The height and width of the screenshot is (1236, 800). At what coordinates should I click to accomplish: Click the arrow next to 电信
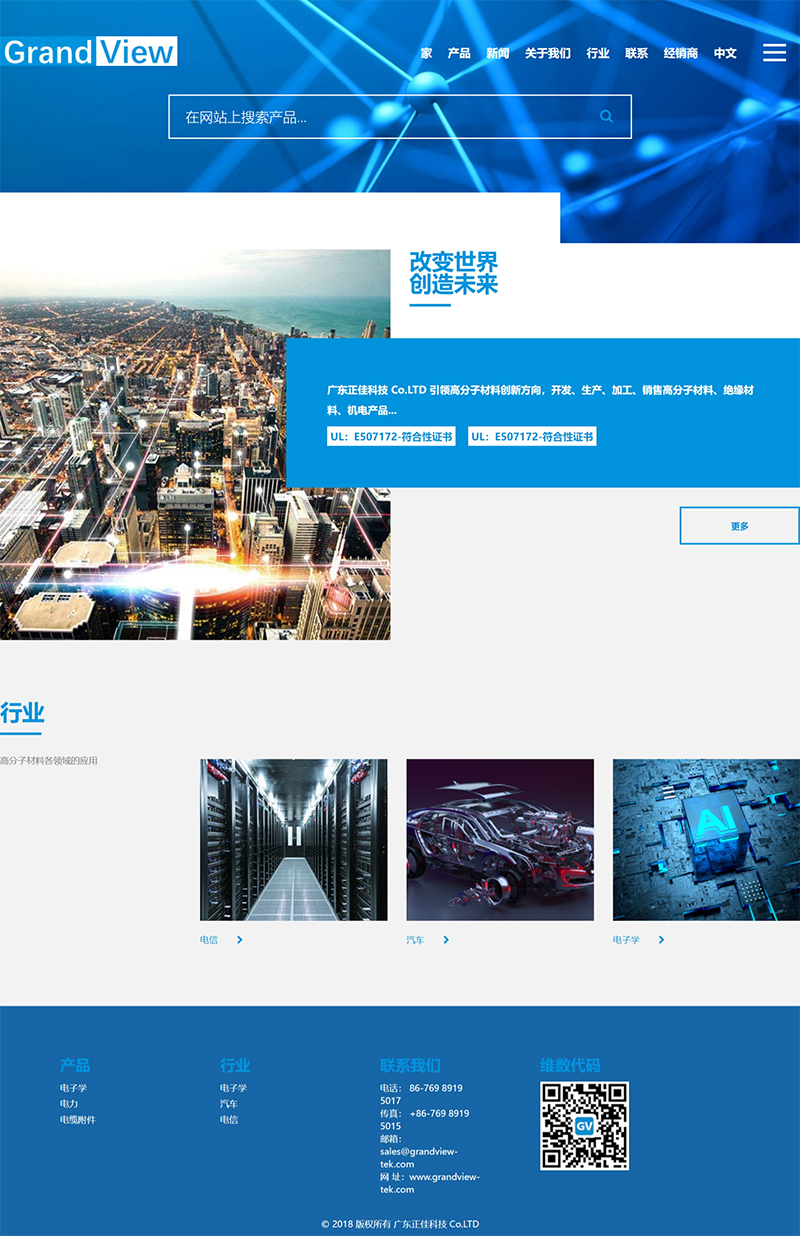tap(240, 940)
